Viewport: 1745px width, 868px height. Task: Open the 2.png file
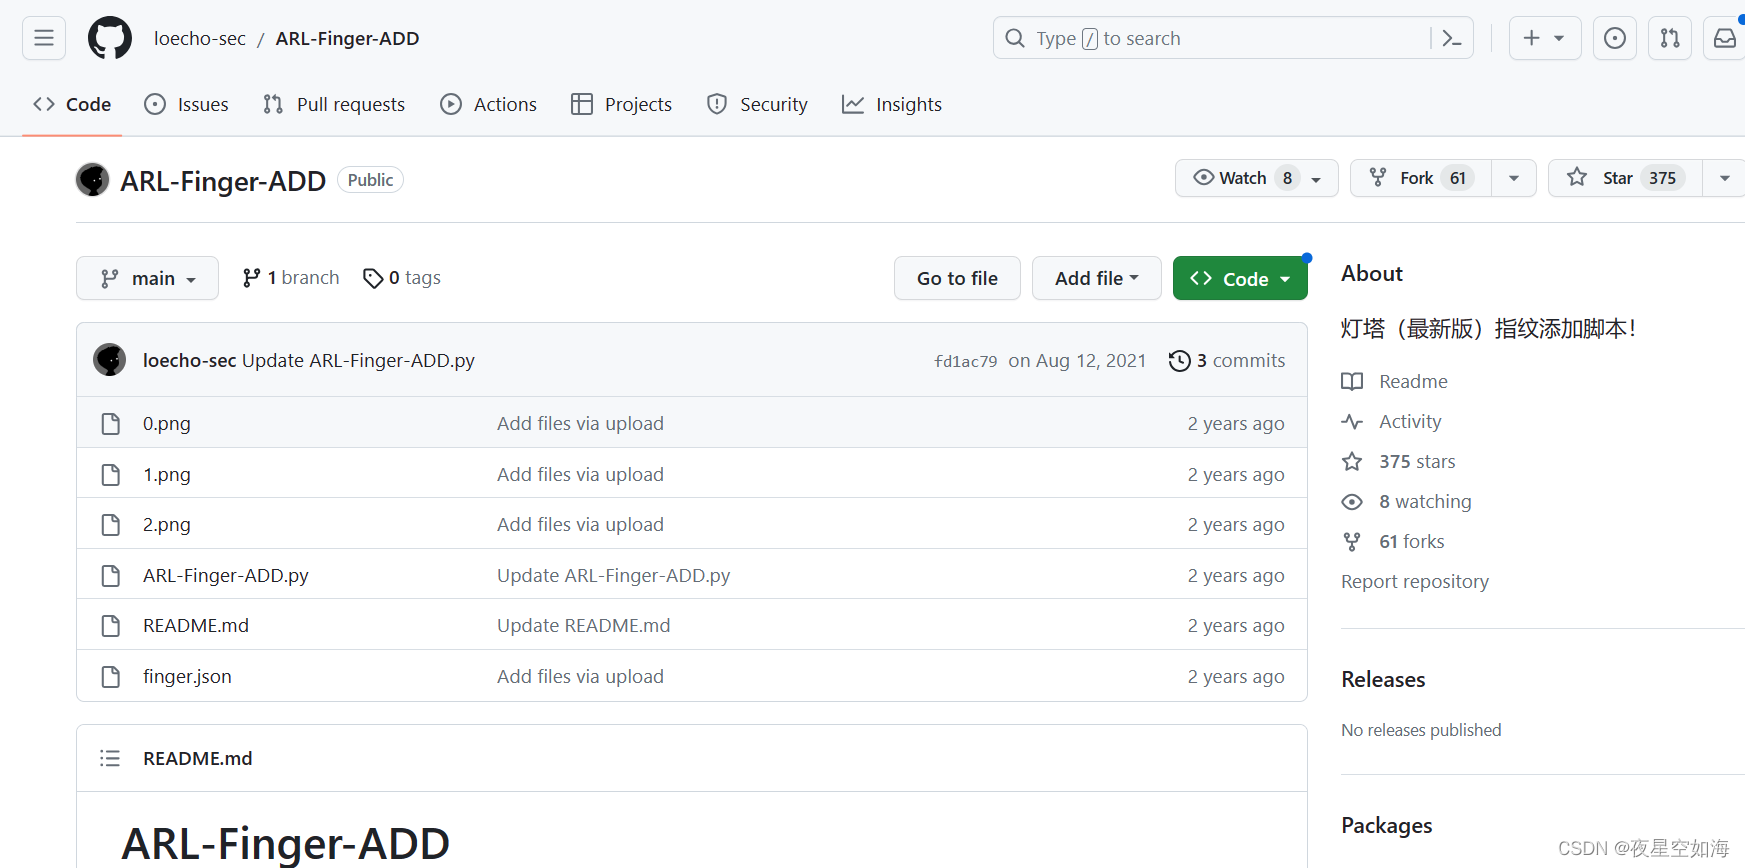coord(167,525)
